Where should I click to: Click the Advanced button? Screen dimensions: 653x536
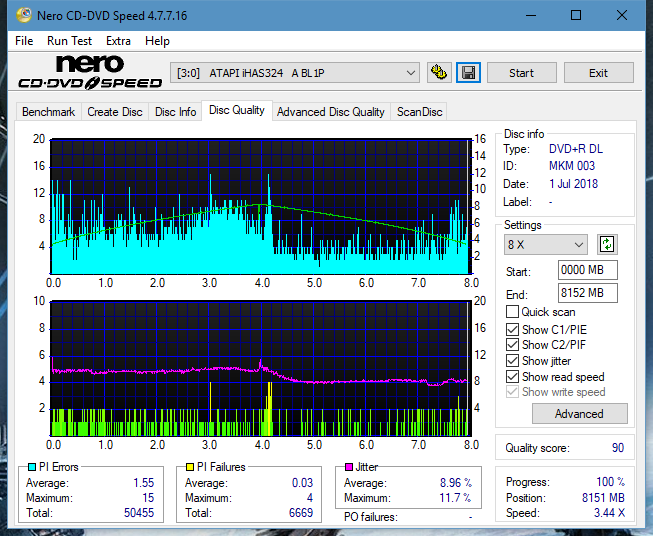pos(579,413)
